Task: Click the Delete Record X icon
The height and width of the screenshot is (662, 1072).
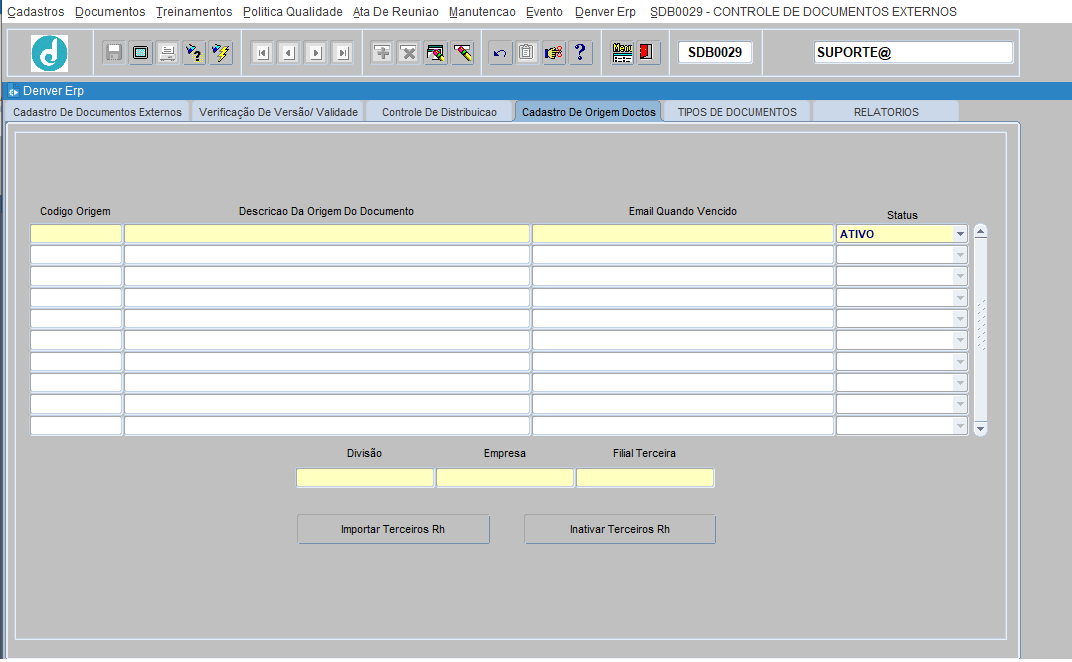Action: (x=408, y=53)
